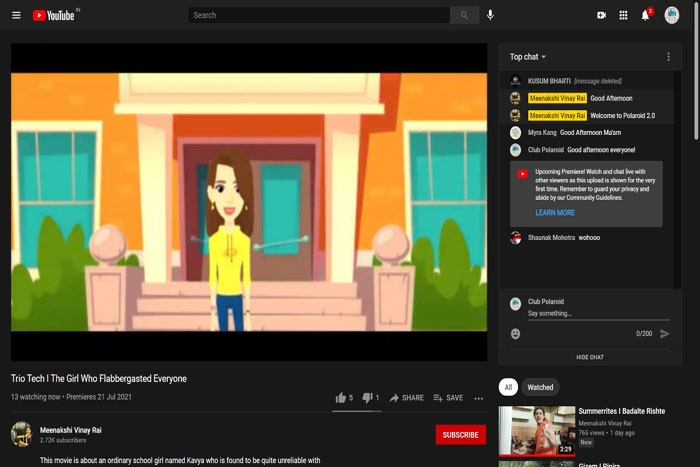This screenshot has width=700, height=467.
Task: Click the video player area
Action: [x=249, y=202]
